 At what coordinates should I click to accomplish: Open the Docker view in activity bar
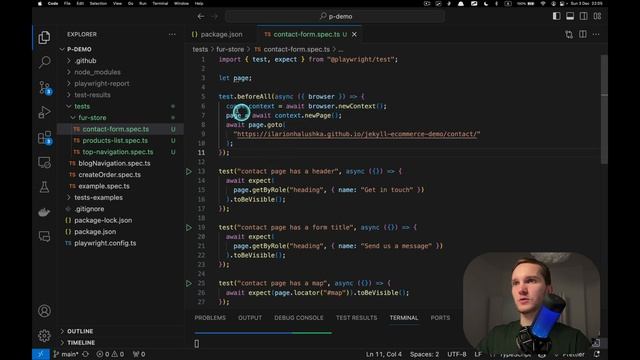point(44,212)
